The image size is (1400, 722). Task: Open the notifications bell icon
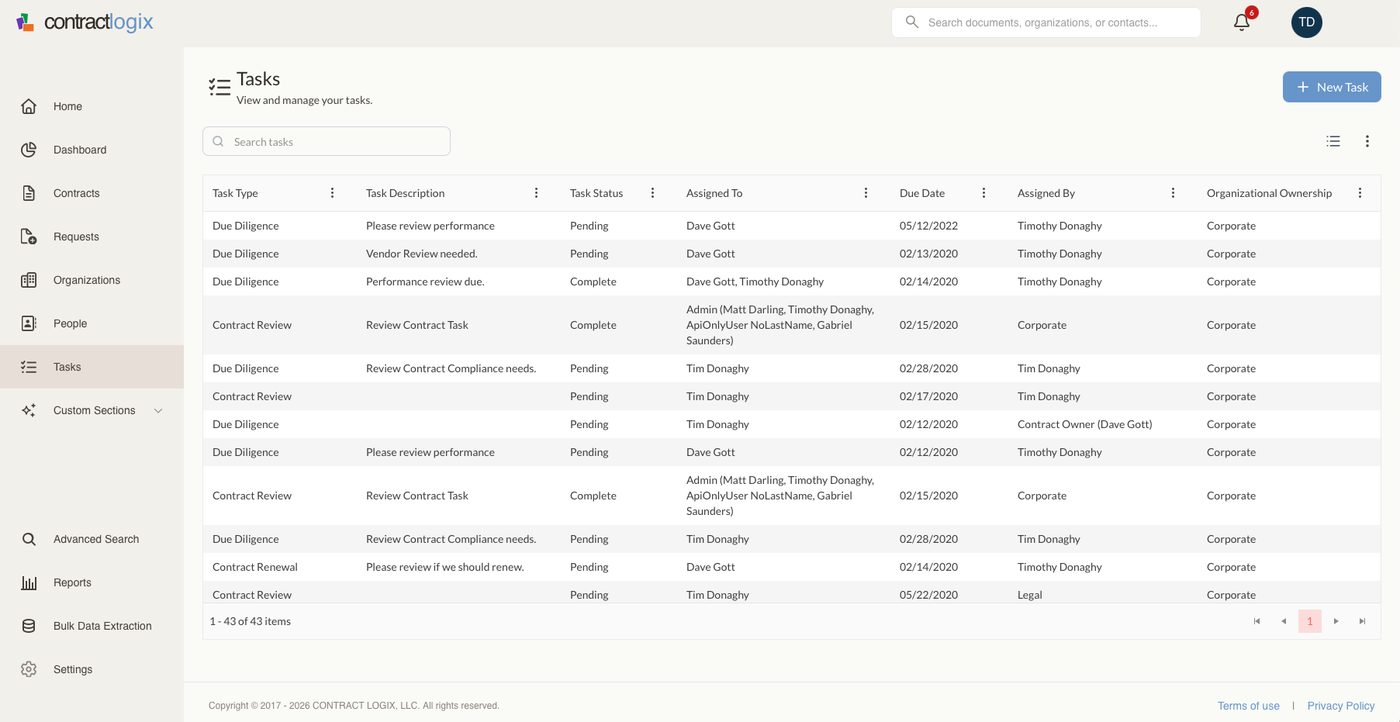[x=1242, y=22]
